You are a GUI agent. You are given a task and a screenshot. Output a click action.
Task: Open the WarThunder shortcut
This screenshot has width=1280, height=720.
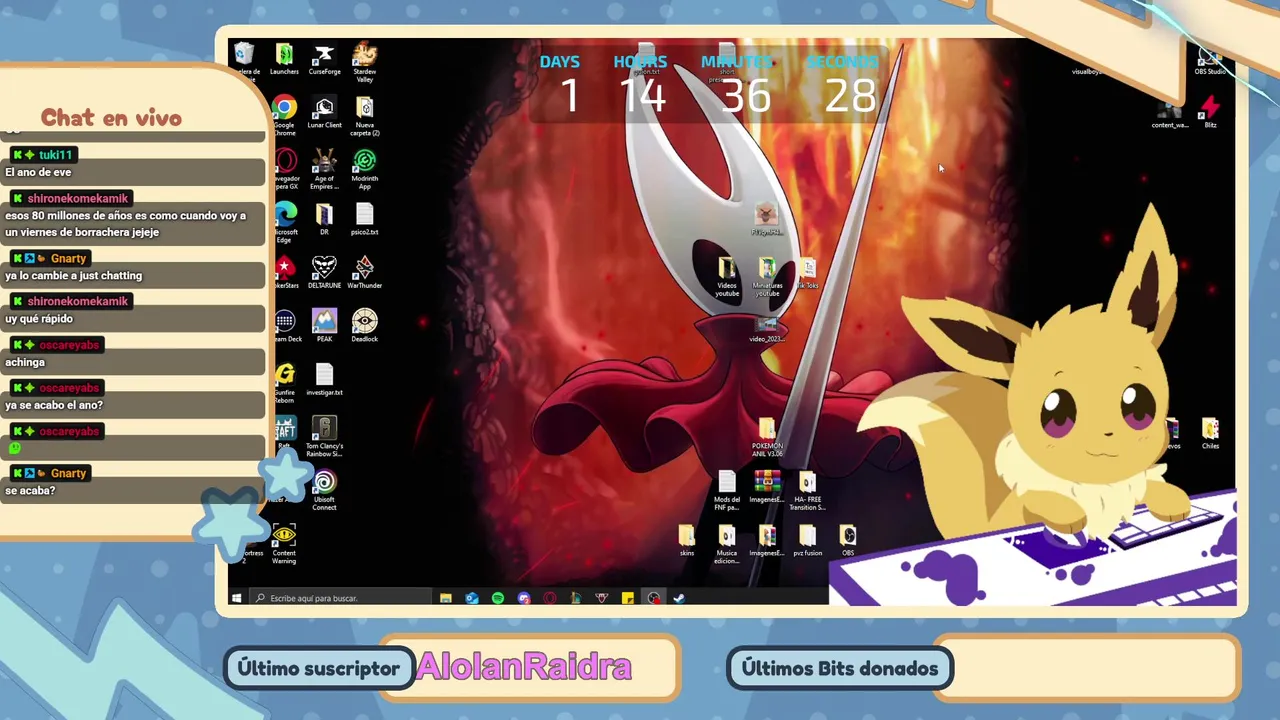pyautogui.click(x=364, y=273)
